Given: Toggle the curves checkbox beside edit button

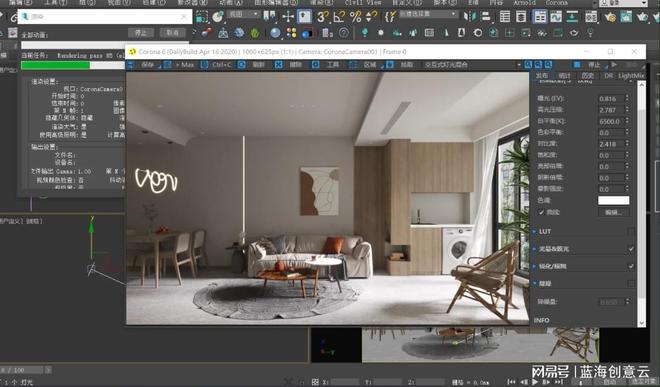Looking at the screenshot, I should click(541, 212).
